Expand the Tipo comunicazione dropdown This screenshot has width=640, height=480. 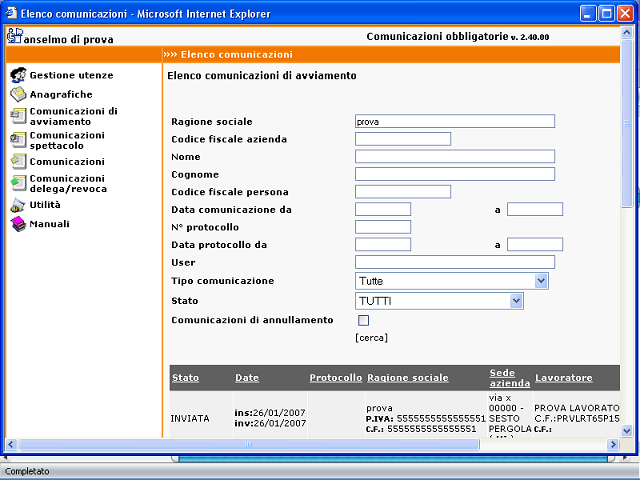tap(541, 281)
